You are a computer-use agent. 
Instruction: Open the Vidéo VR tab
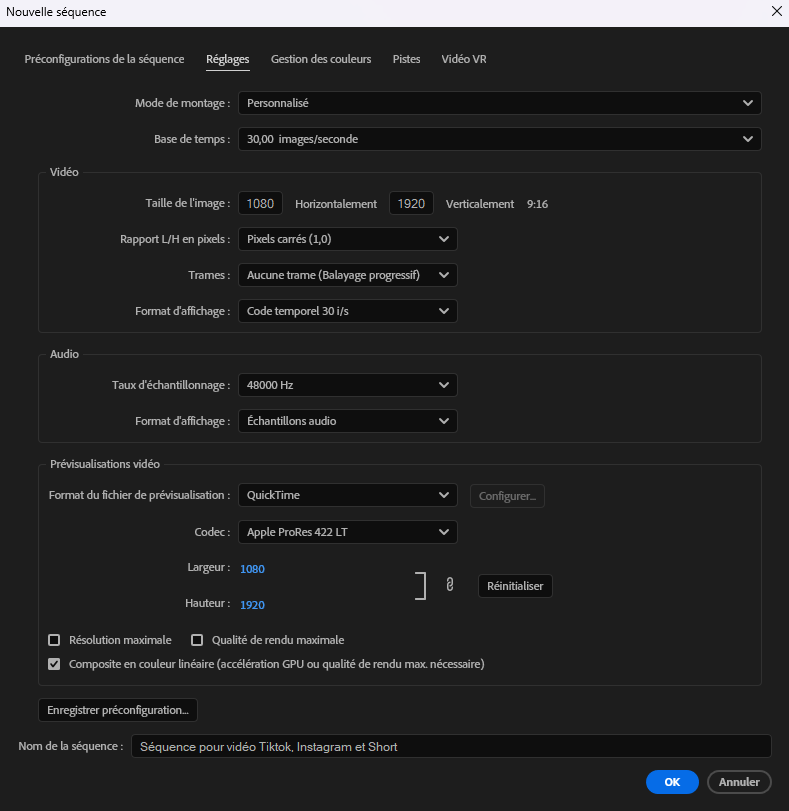click(x=464, y=59)
